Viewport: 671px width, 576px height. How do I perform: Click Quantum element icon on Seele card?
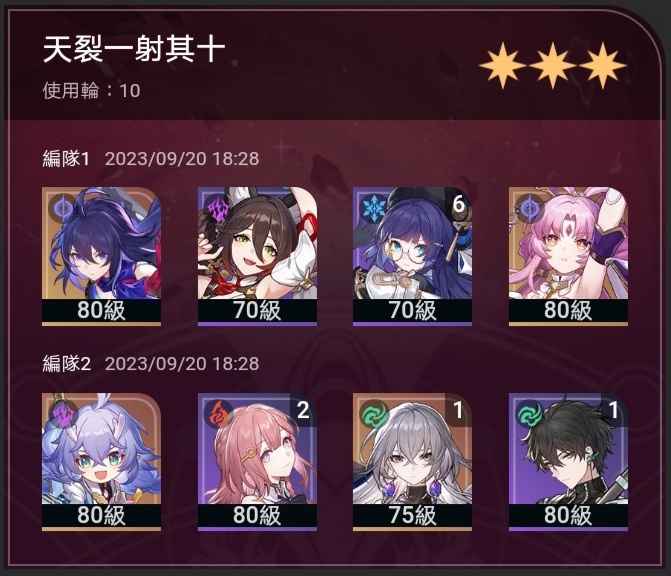click(63, 208)
